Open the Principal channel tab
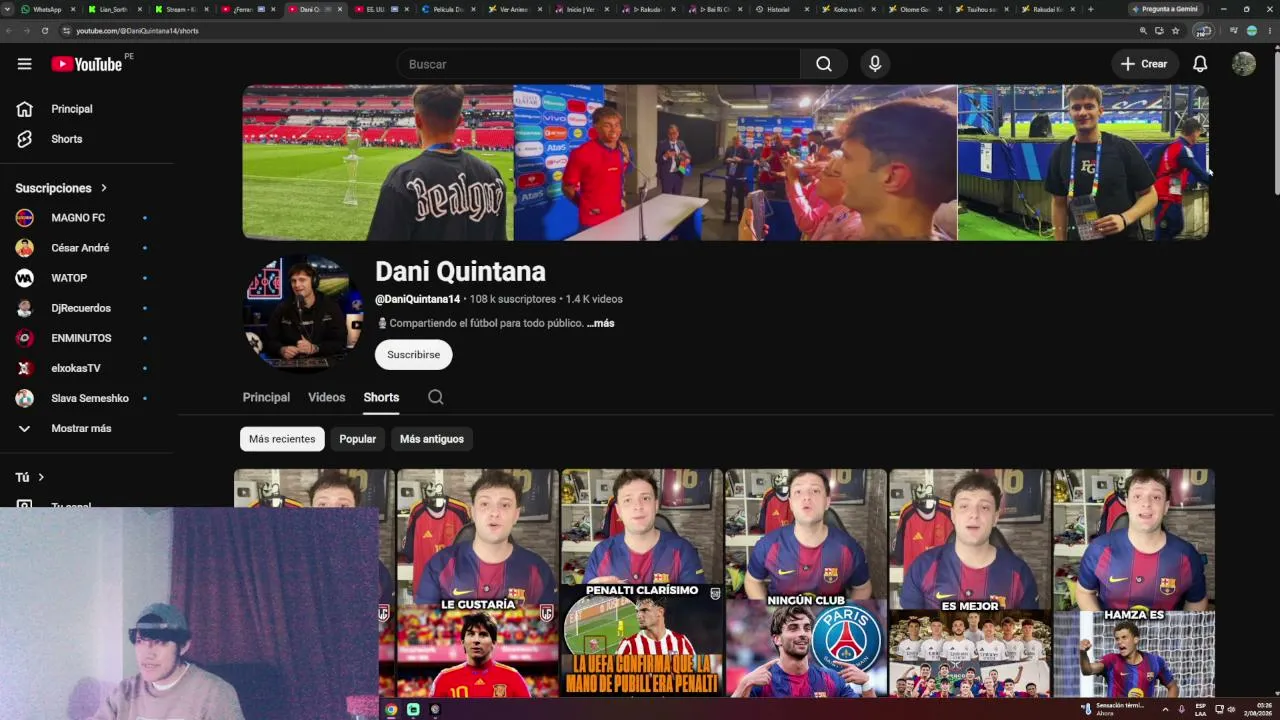Screen dimensions: 1280x720 266,397
